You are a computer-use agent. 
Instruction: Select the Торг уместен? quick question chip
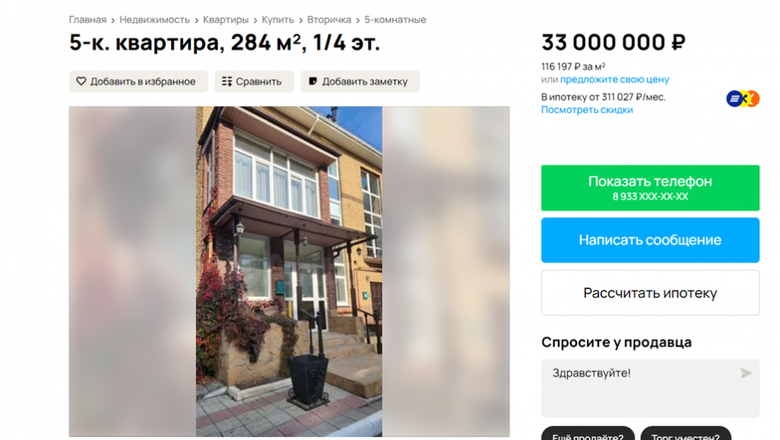[x=685, y=433]
